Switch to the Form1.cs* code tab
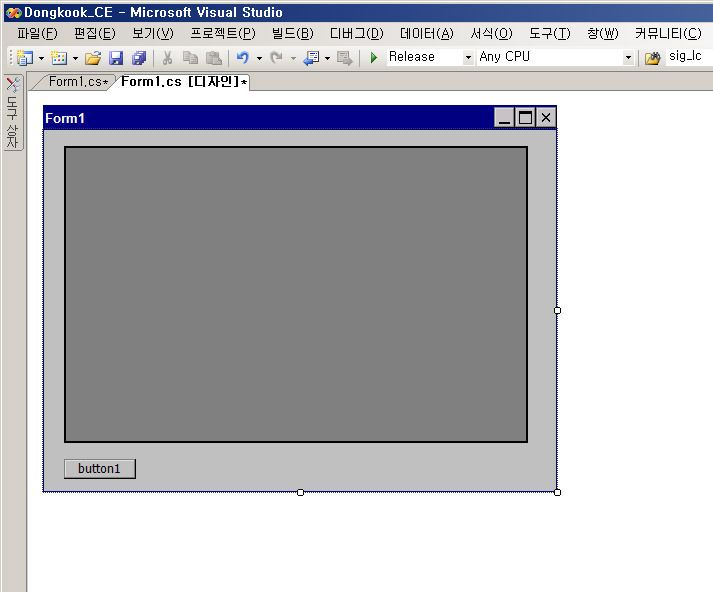 tap(77, 82)
